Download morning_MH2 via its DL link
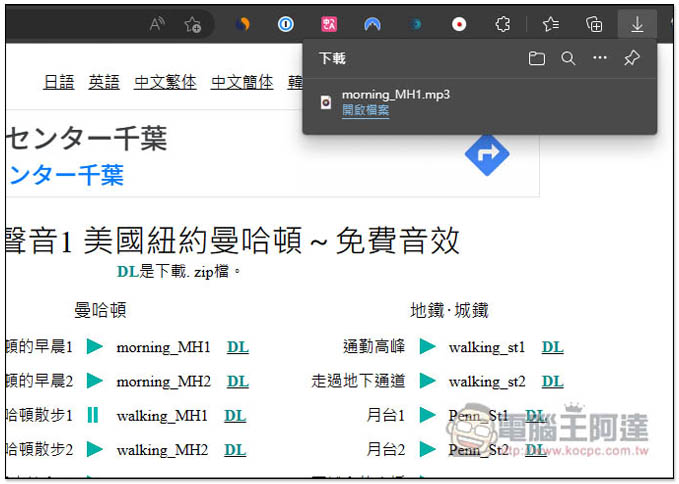The image size is (679, 484). (237, 381)
